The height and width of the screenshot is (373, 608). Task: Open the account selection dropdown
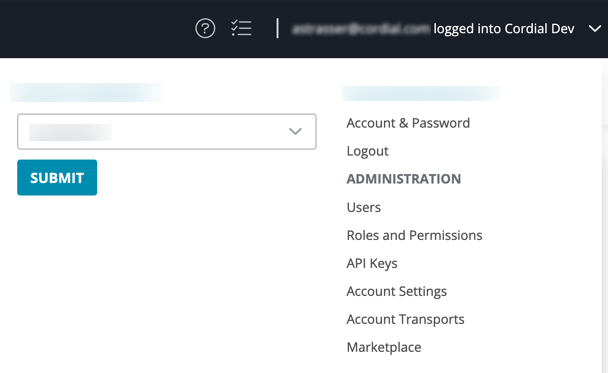point(167,131)
